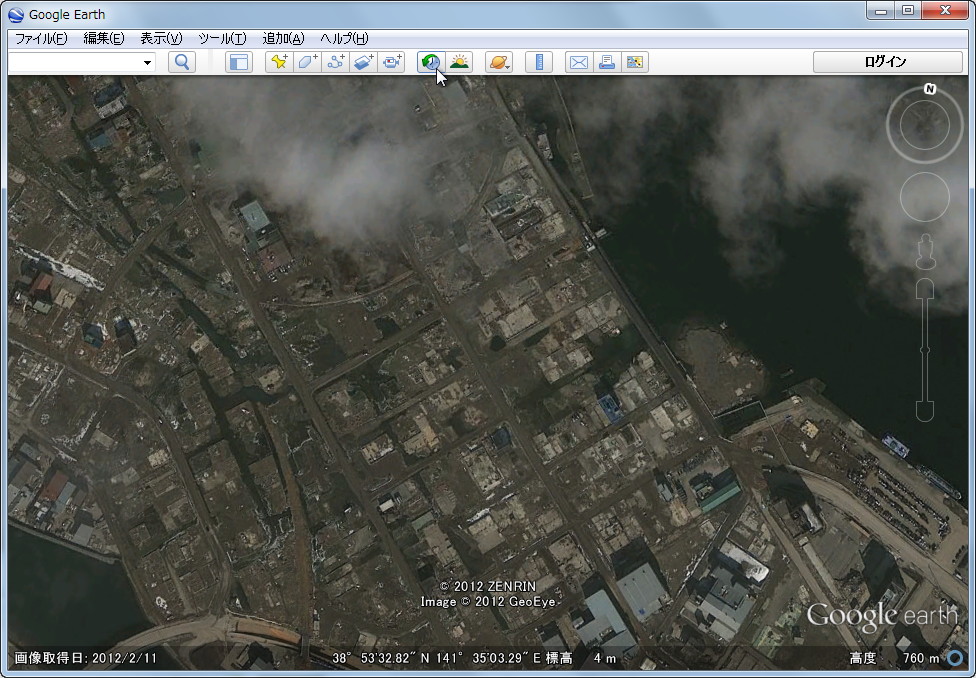Viewport: 976px width, 678px height.
Task: Add a placemark with pushpin icon
Action: coord(279,62)
